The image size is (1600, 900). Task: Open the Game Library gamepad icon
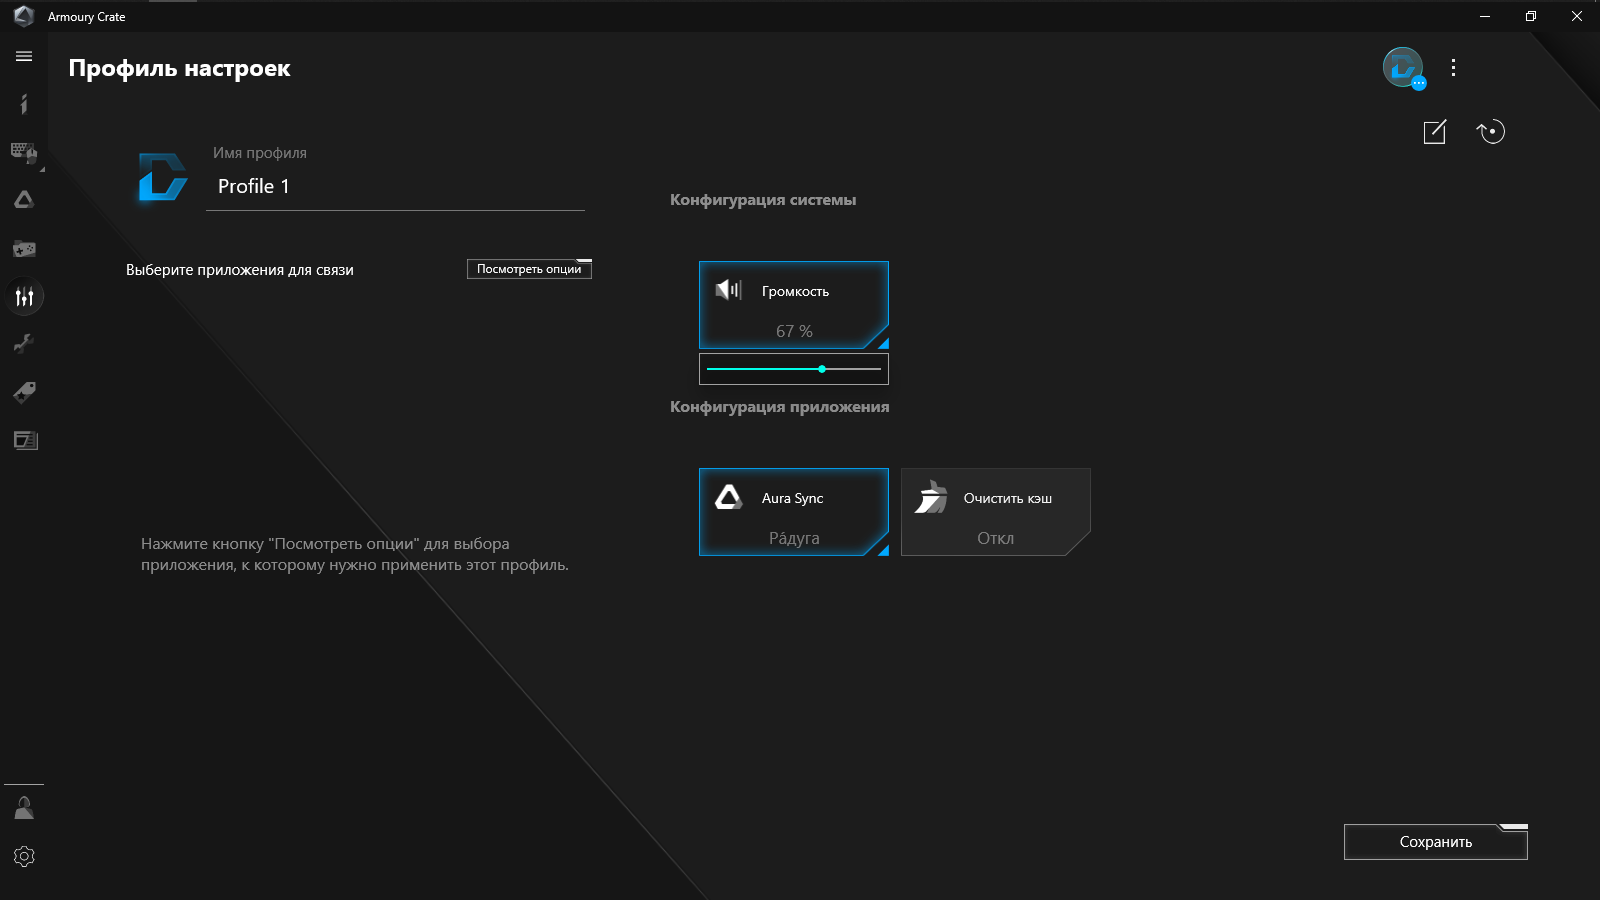click(24, 248)
